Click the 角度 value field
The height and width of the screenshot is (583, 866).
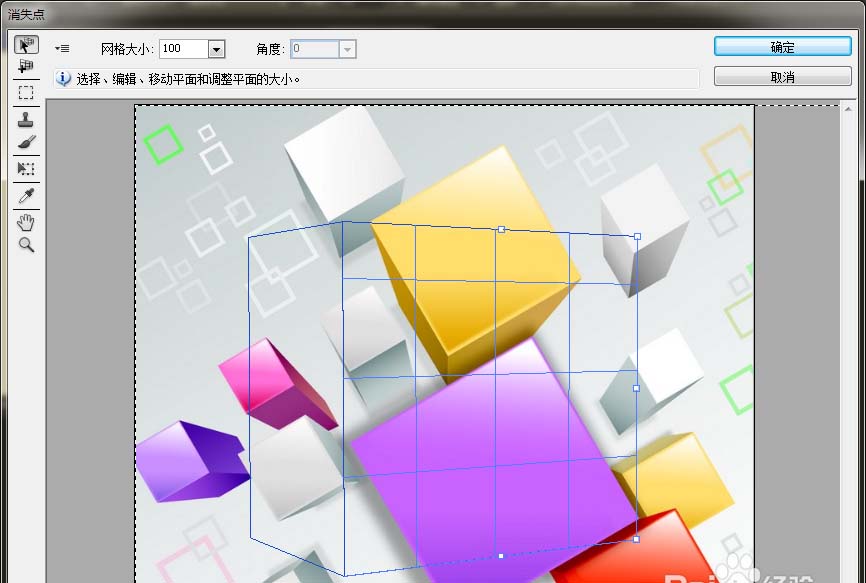(x=315, y=49)
